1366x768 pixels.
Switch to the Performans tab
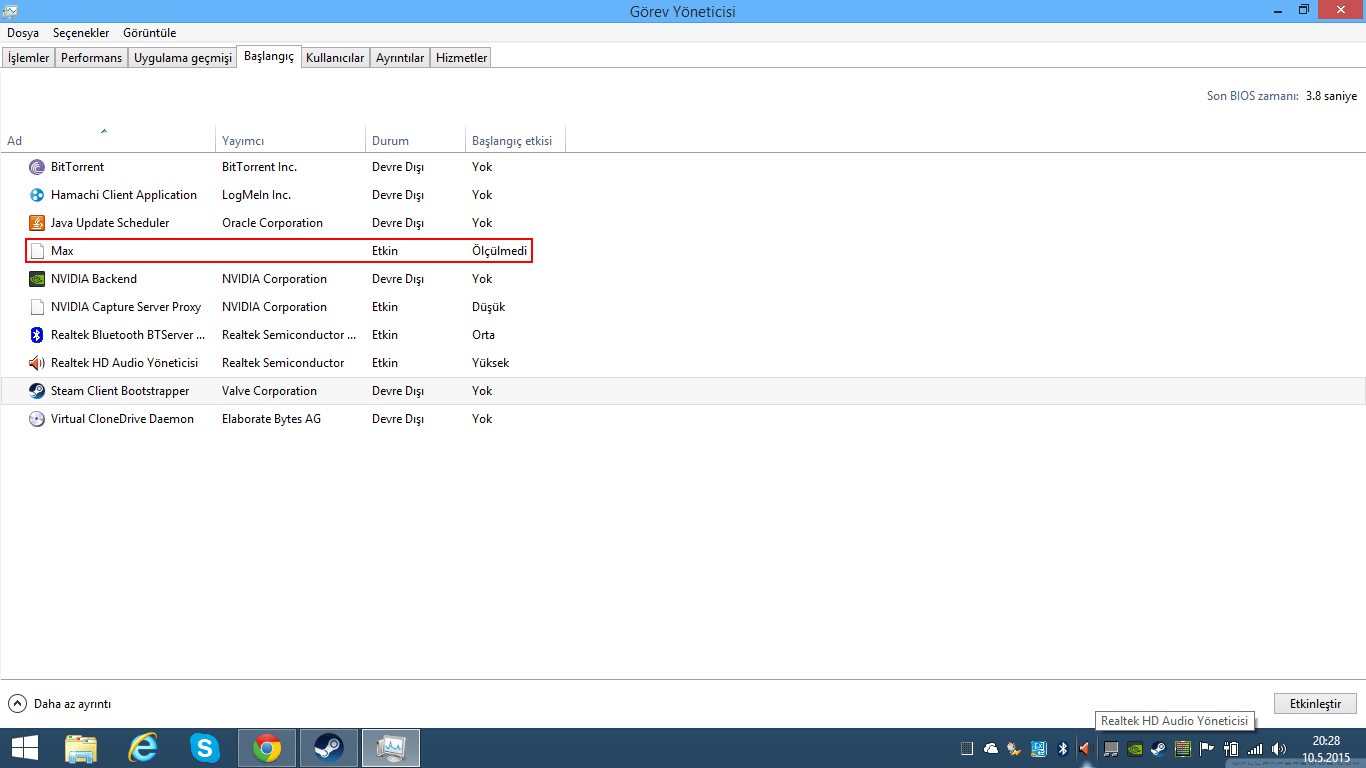(x=91, y=58)
